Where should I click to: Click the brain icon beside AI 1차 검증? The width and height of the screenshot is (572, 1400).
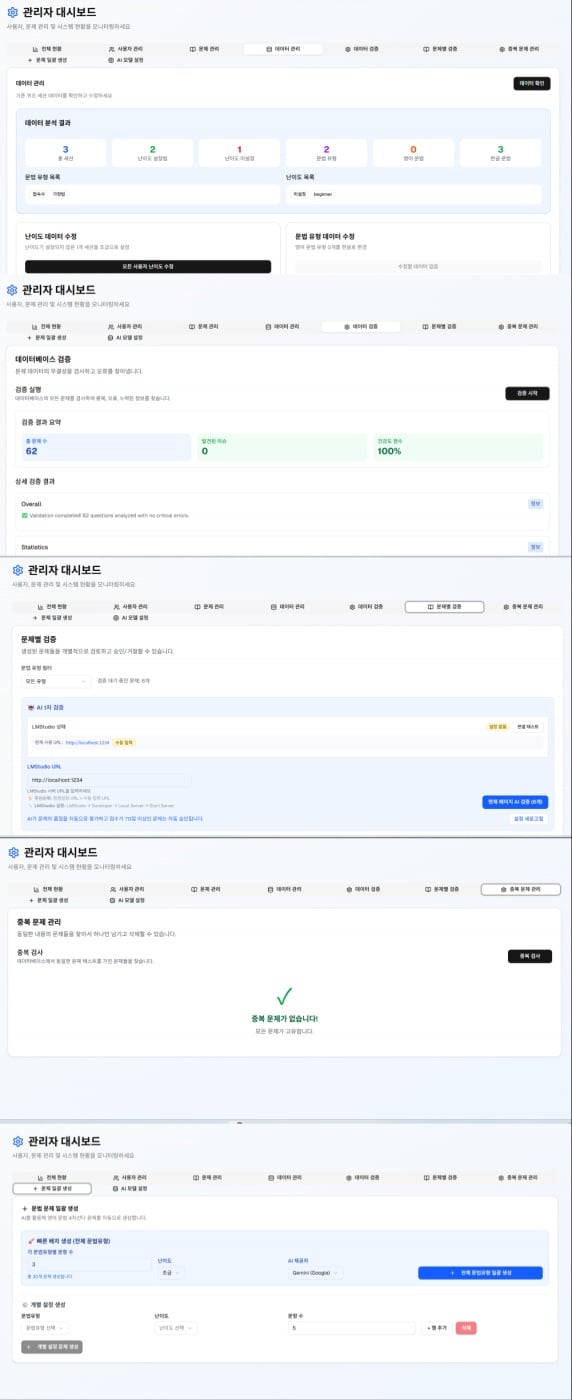point(32,707)
